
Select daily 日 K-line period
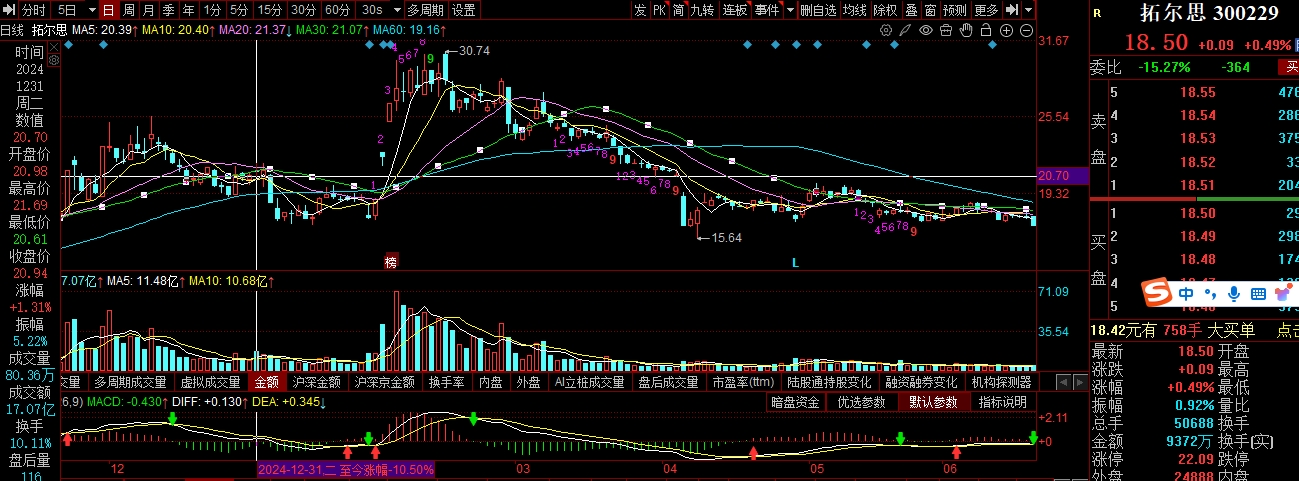(109, 10)
